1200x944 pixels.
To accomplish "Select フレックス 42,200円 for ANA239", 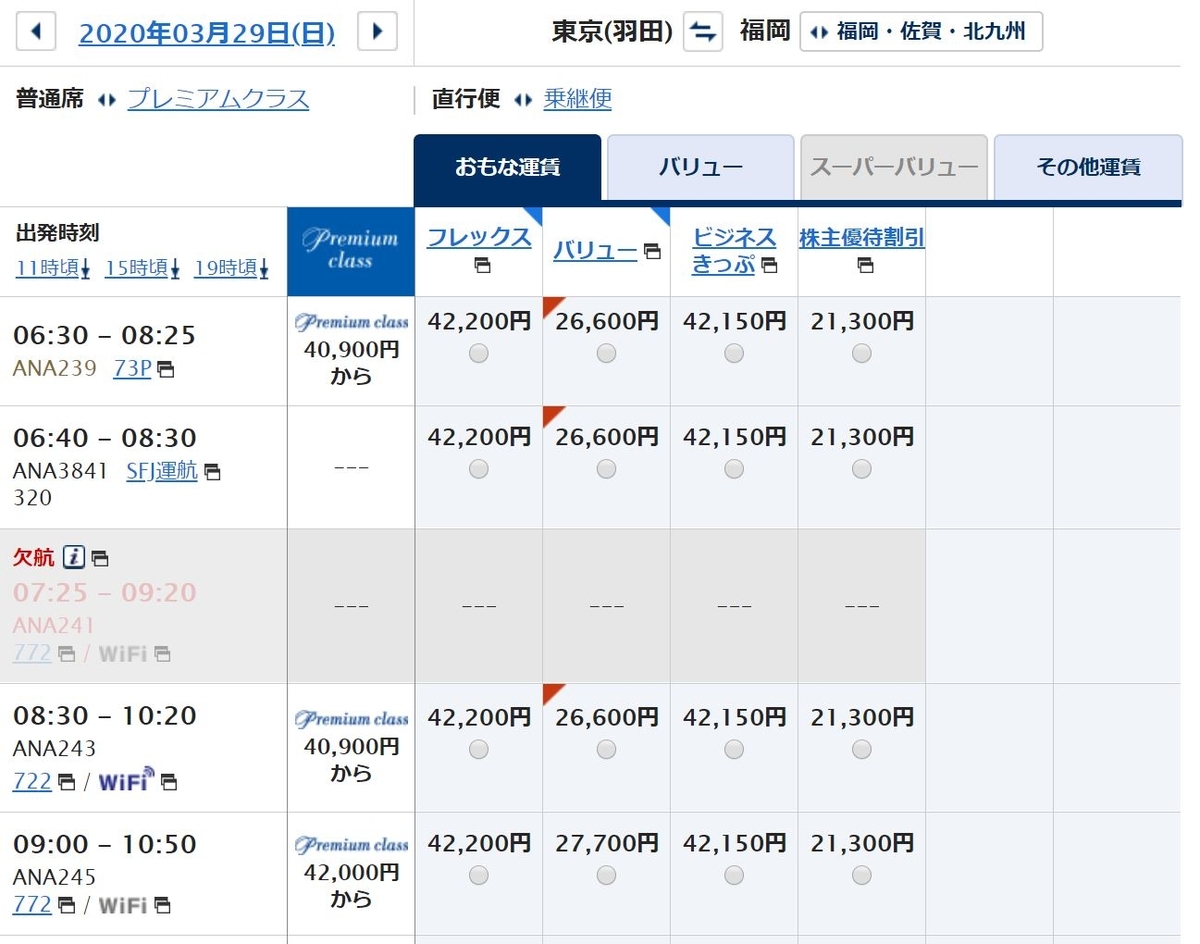I will click(479, 353).
